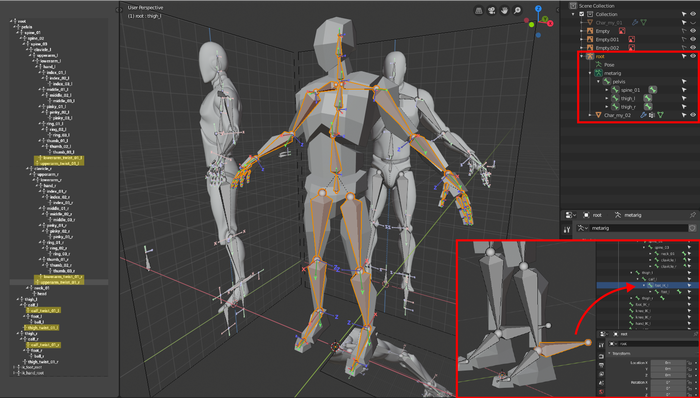Image resolution: width=700 pixels, height=398 pixels.
Task: Select the highlighted foot_IK_l row in the inset outliner
Action: pyautogui.click(x=648, y=285)
